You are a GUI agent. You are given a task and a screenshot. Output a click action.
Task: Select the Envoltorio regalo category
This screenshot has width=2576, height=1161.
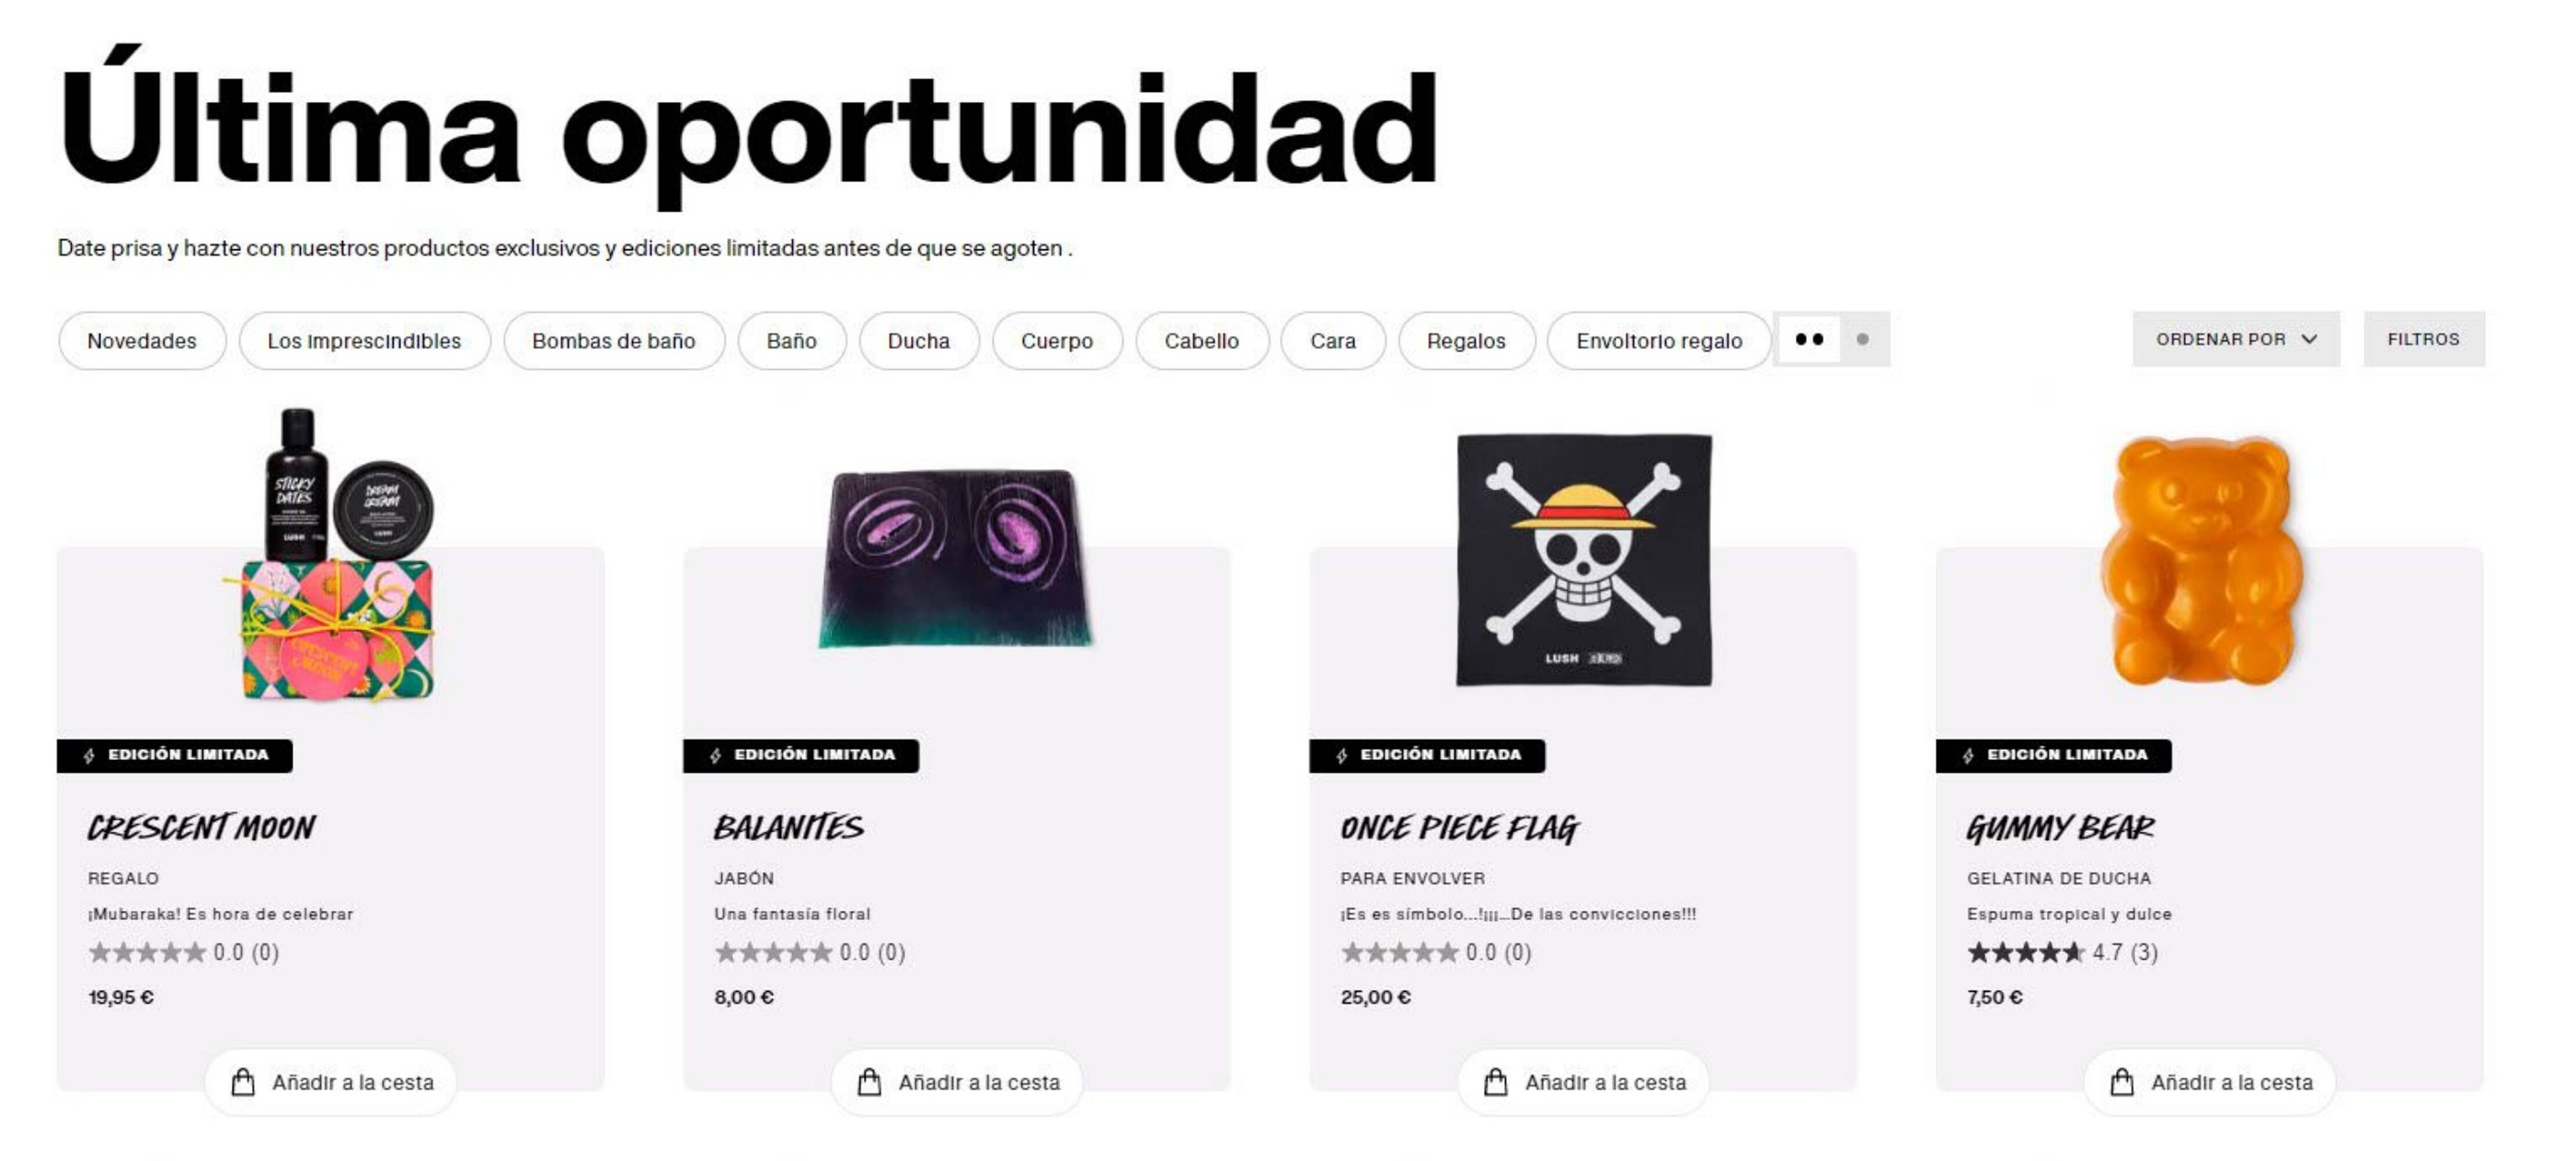click(x=1659, y=341)
